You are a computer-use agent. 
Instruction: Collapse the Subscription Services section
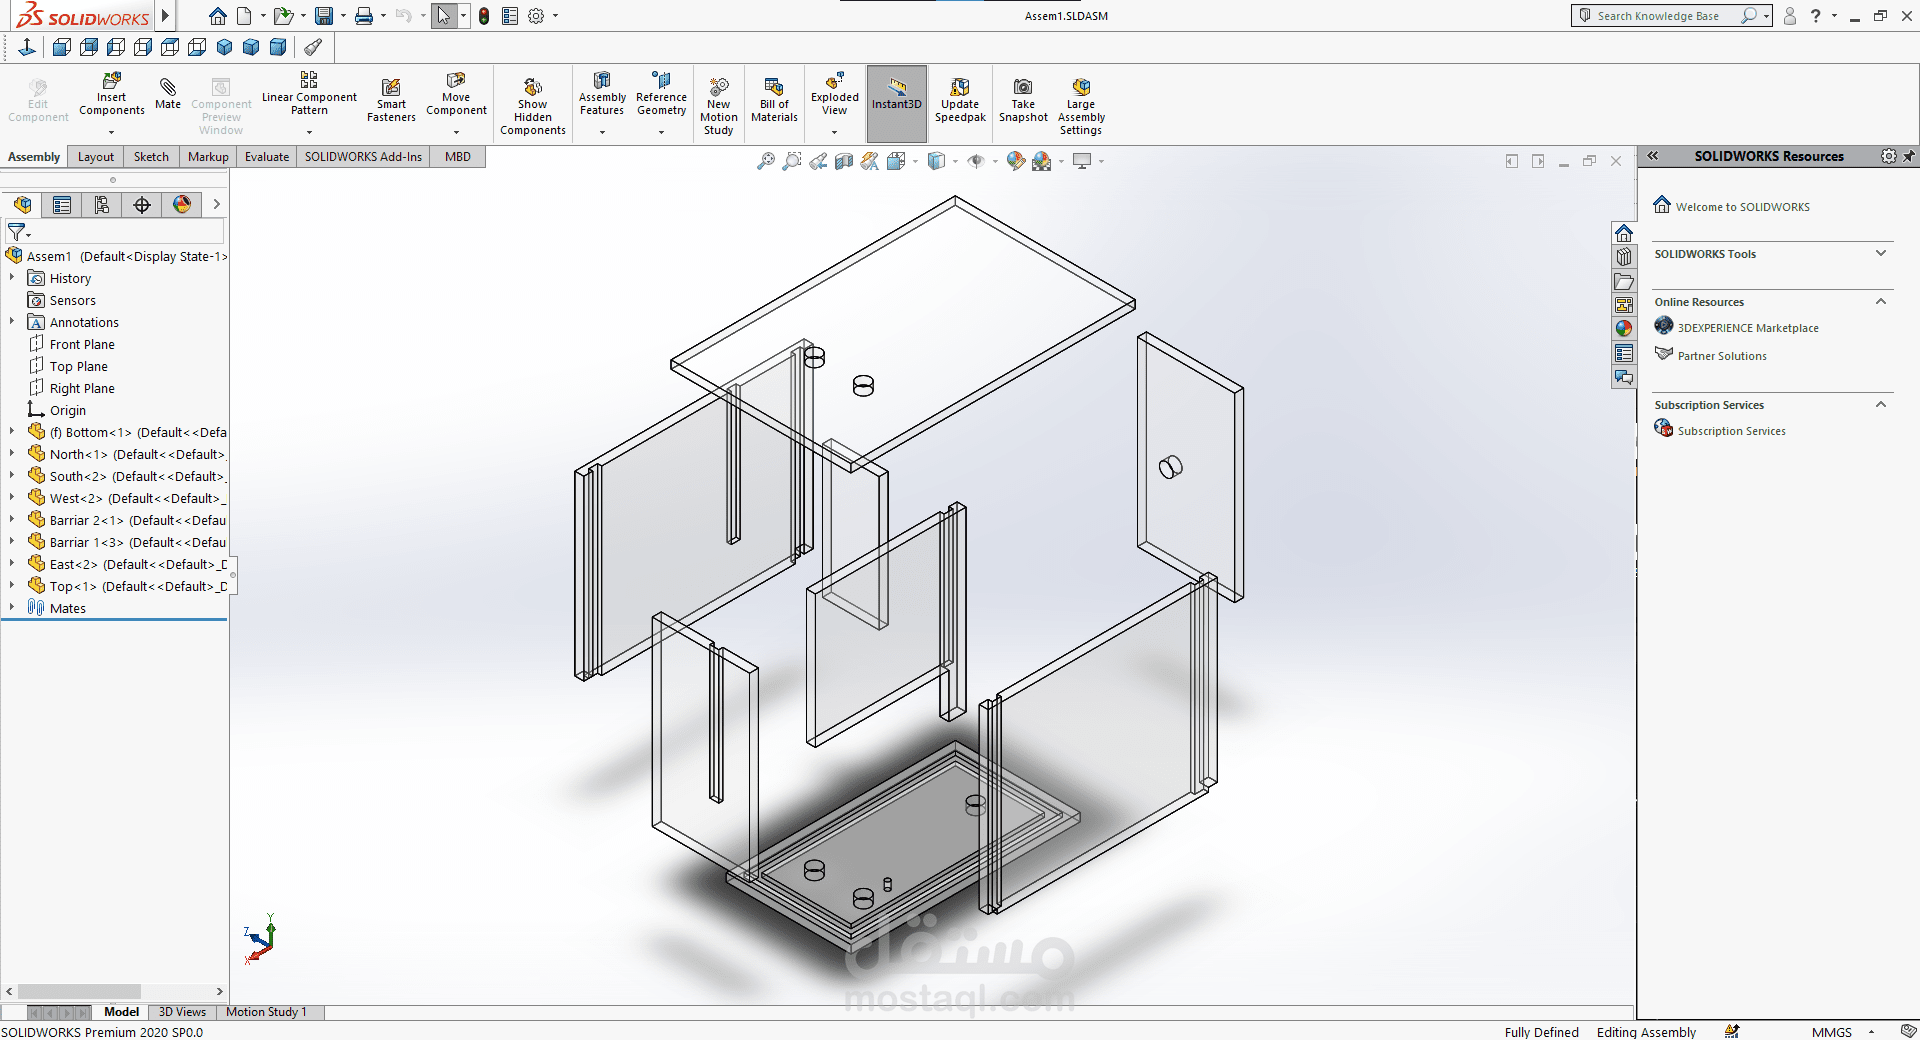pyautogui.click(x=1880, y=405)
